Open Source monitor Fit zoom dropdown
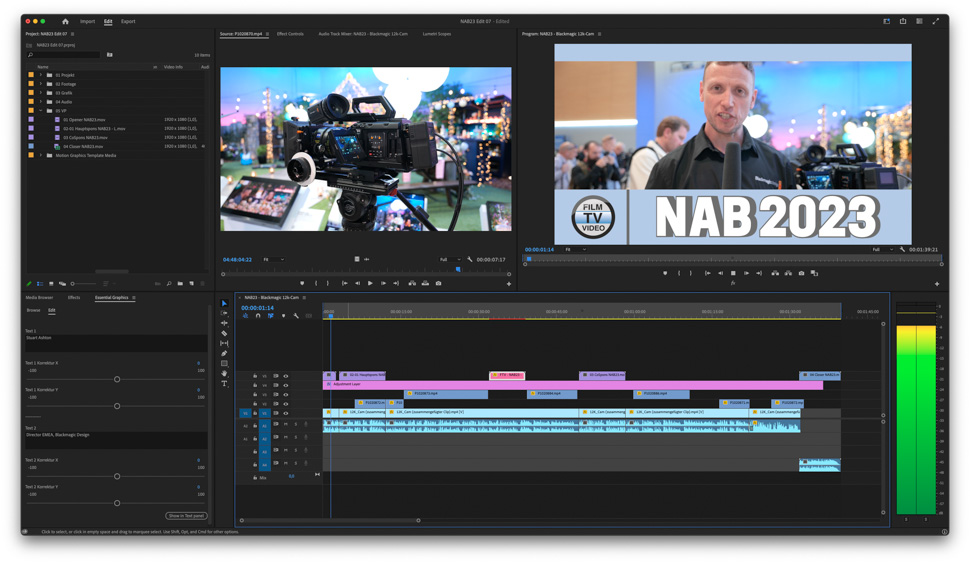Image resolution: width=970 pixels, height=563 pixels. pyautogui.click(x=273, y=259)
